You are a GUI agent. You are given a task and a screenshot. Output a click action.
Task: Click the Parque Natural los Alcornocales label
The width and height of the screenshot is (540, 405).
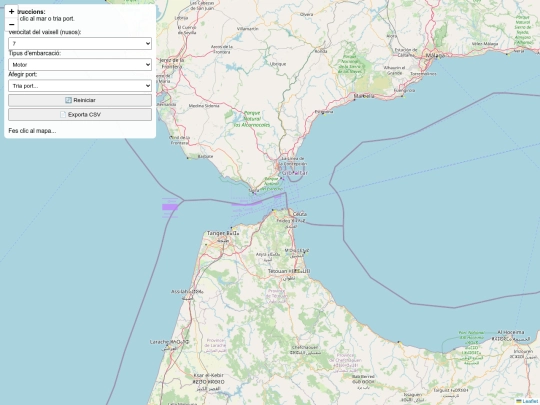[x=252, y=119]
